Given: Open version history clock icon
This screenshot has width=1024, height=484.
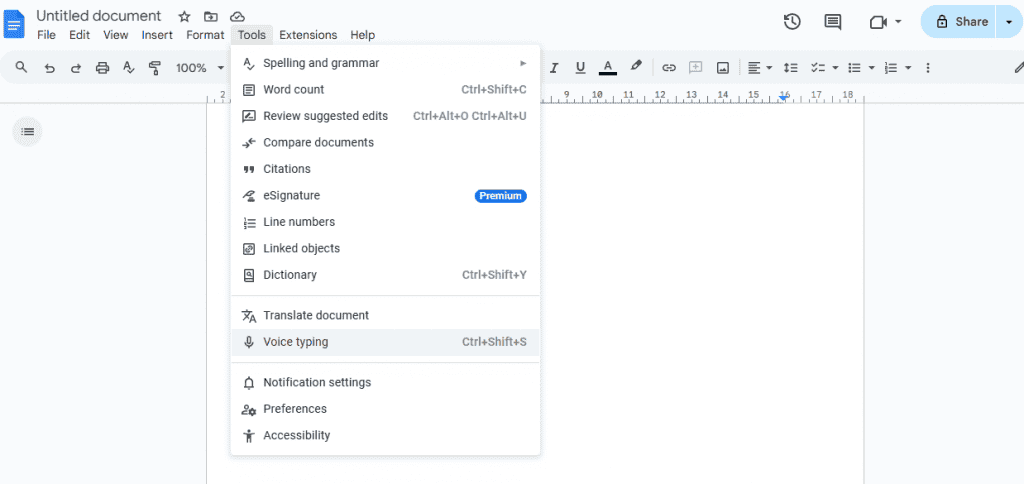Looking at the screenshot, I should [792, 21].
